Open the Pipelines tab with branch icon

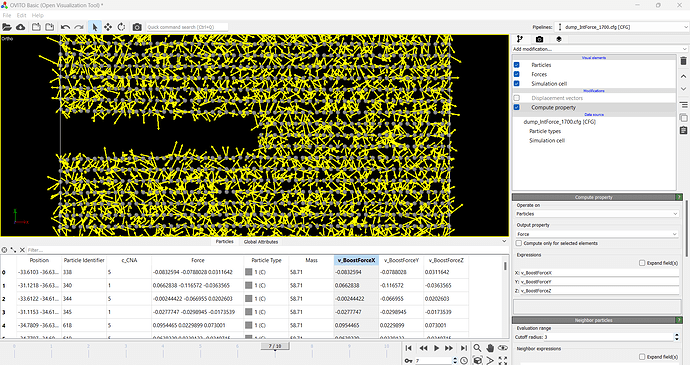click(520, 39)
